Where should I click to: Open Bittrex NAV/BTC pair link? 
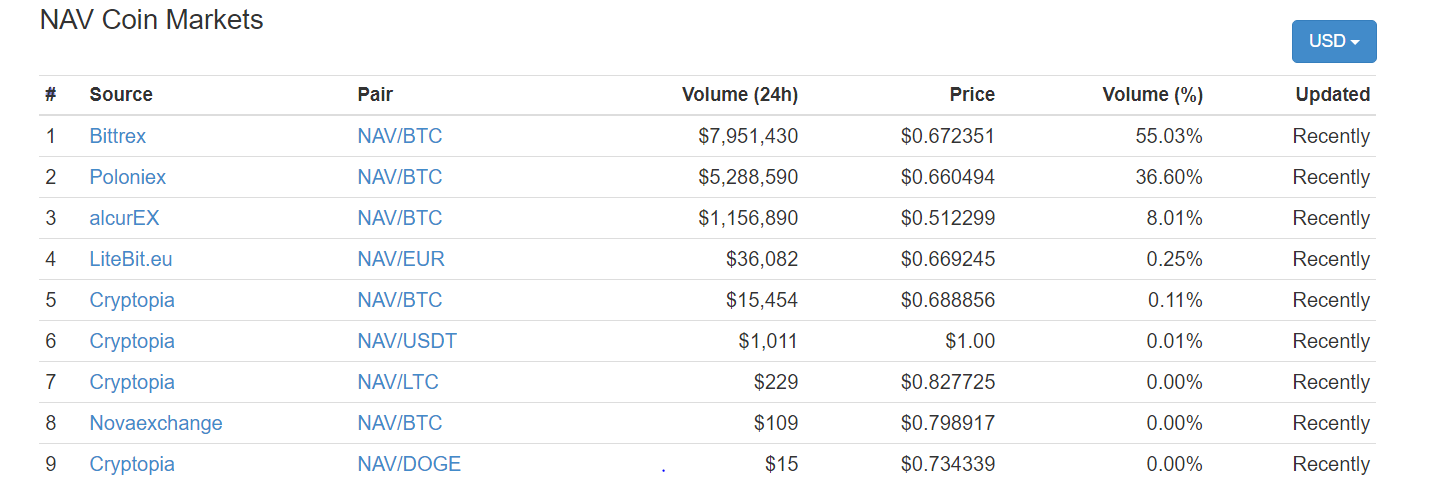pyautogui.click(x=399, y=136)
